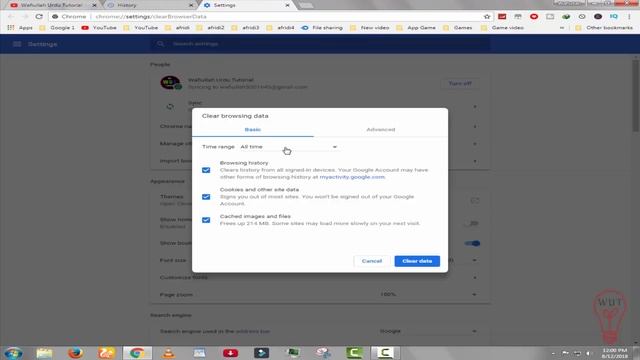This screenshot has height=360, width=640.
Task: Click the browser forward arrow
Action: click(x=25, y=17)
